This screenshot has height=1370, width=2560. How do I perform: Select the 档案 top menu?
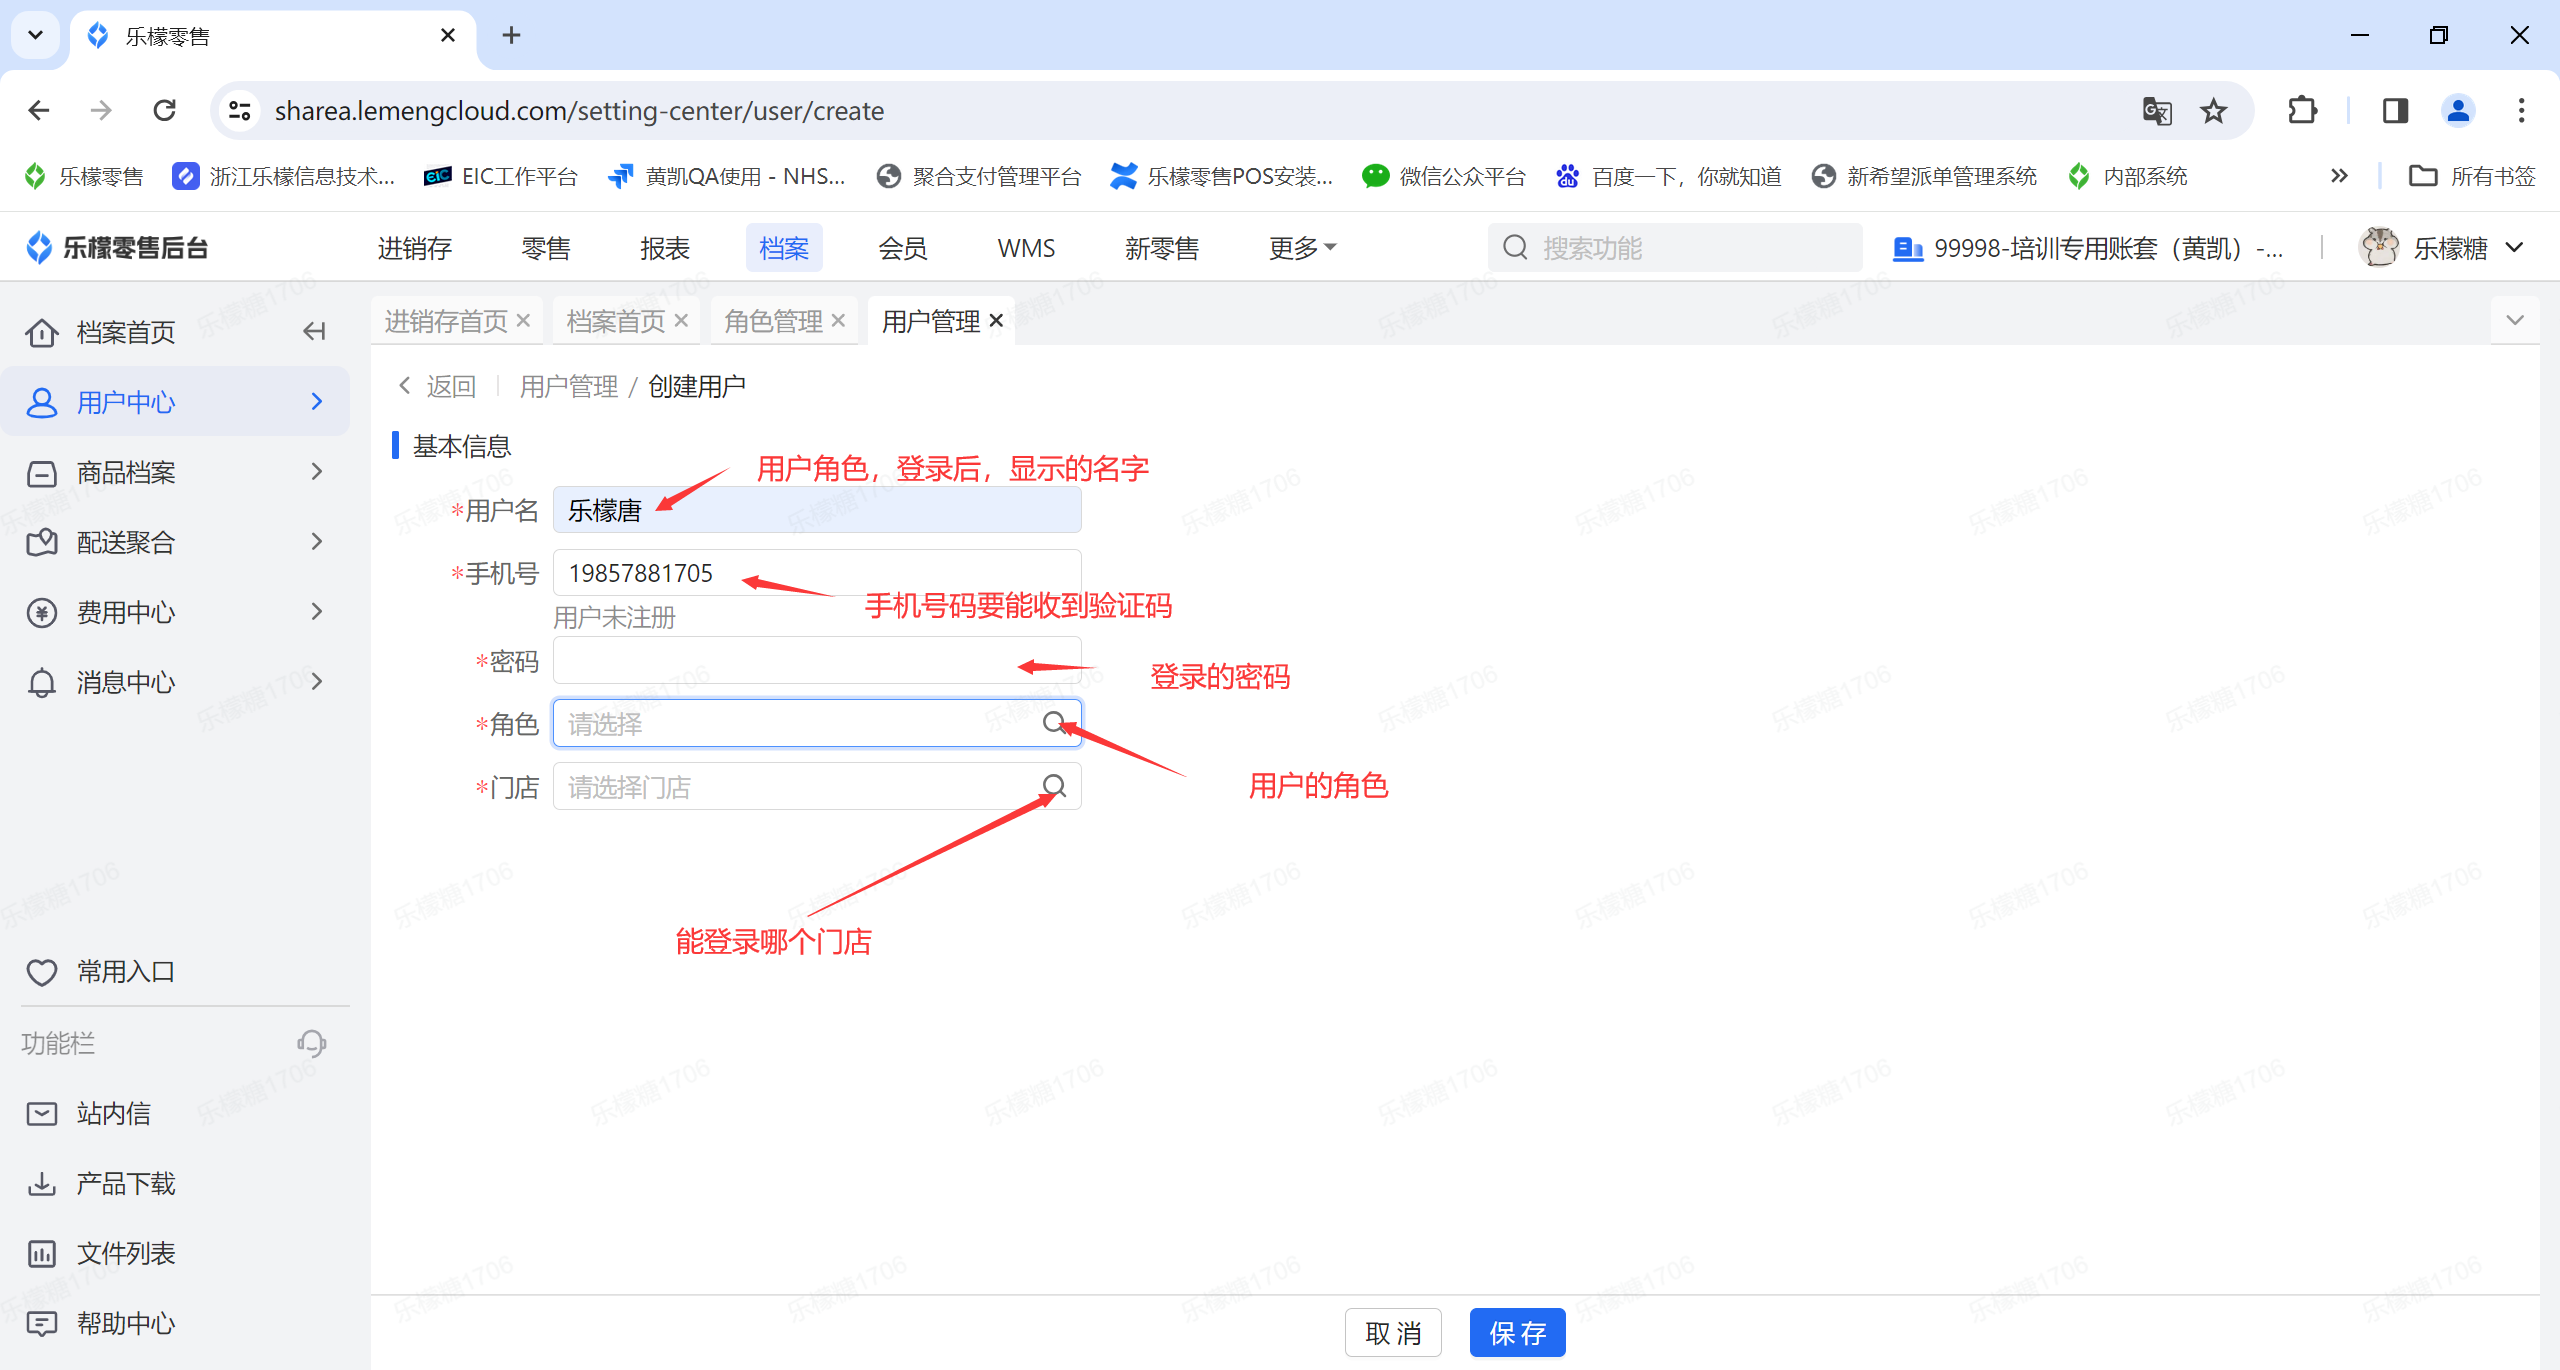pos(784,247)
